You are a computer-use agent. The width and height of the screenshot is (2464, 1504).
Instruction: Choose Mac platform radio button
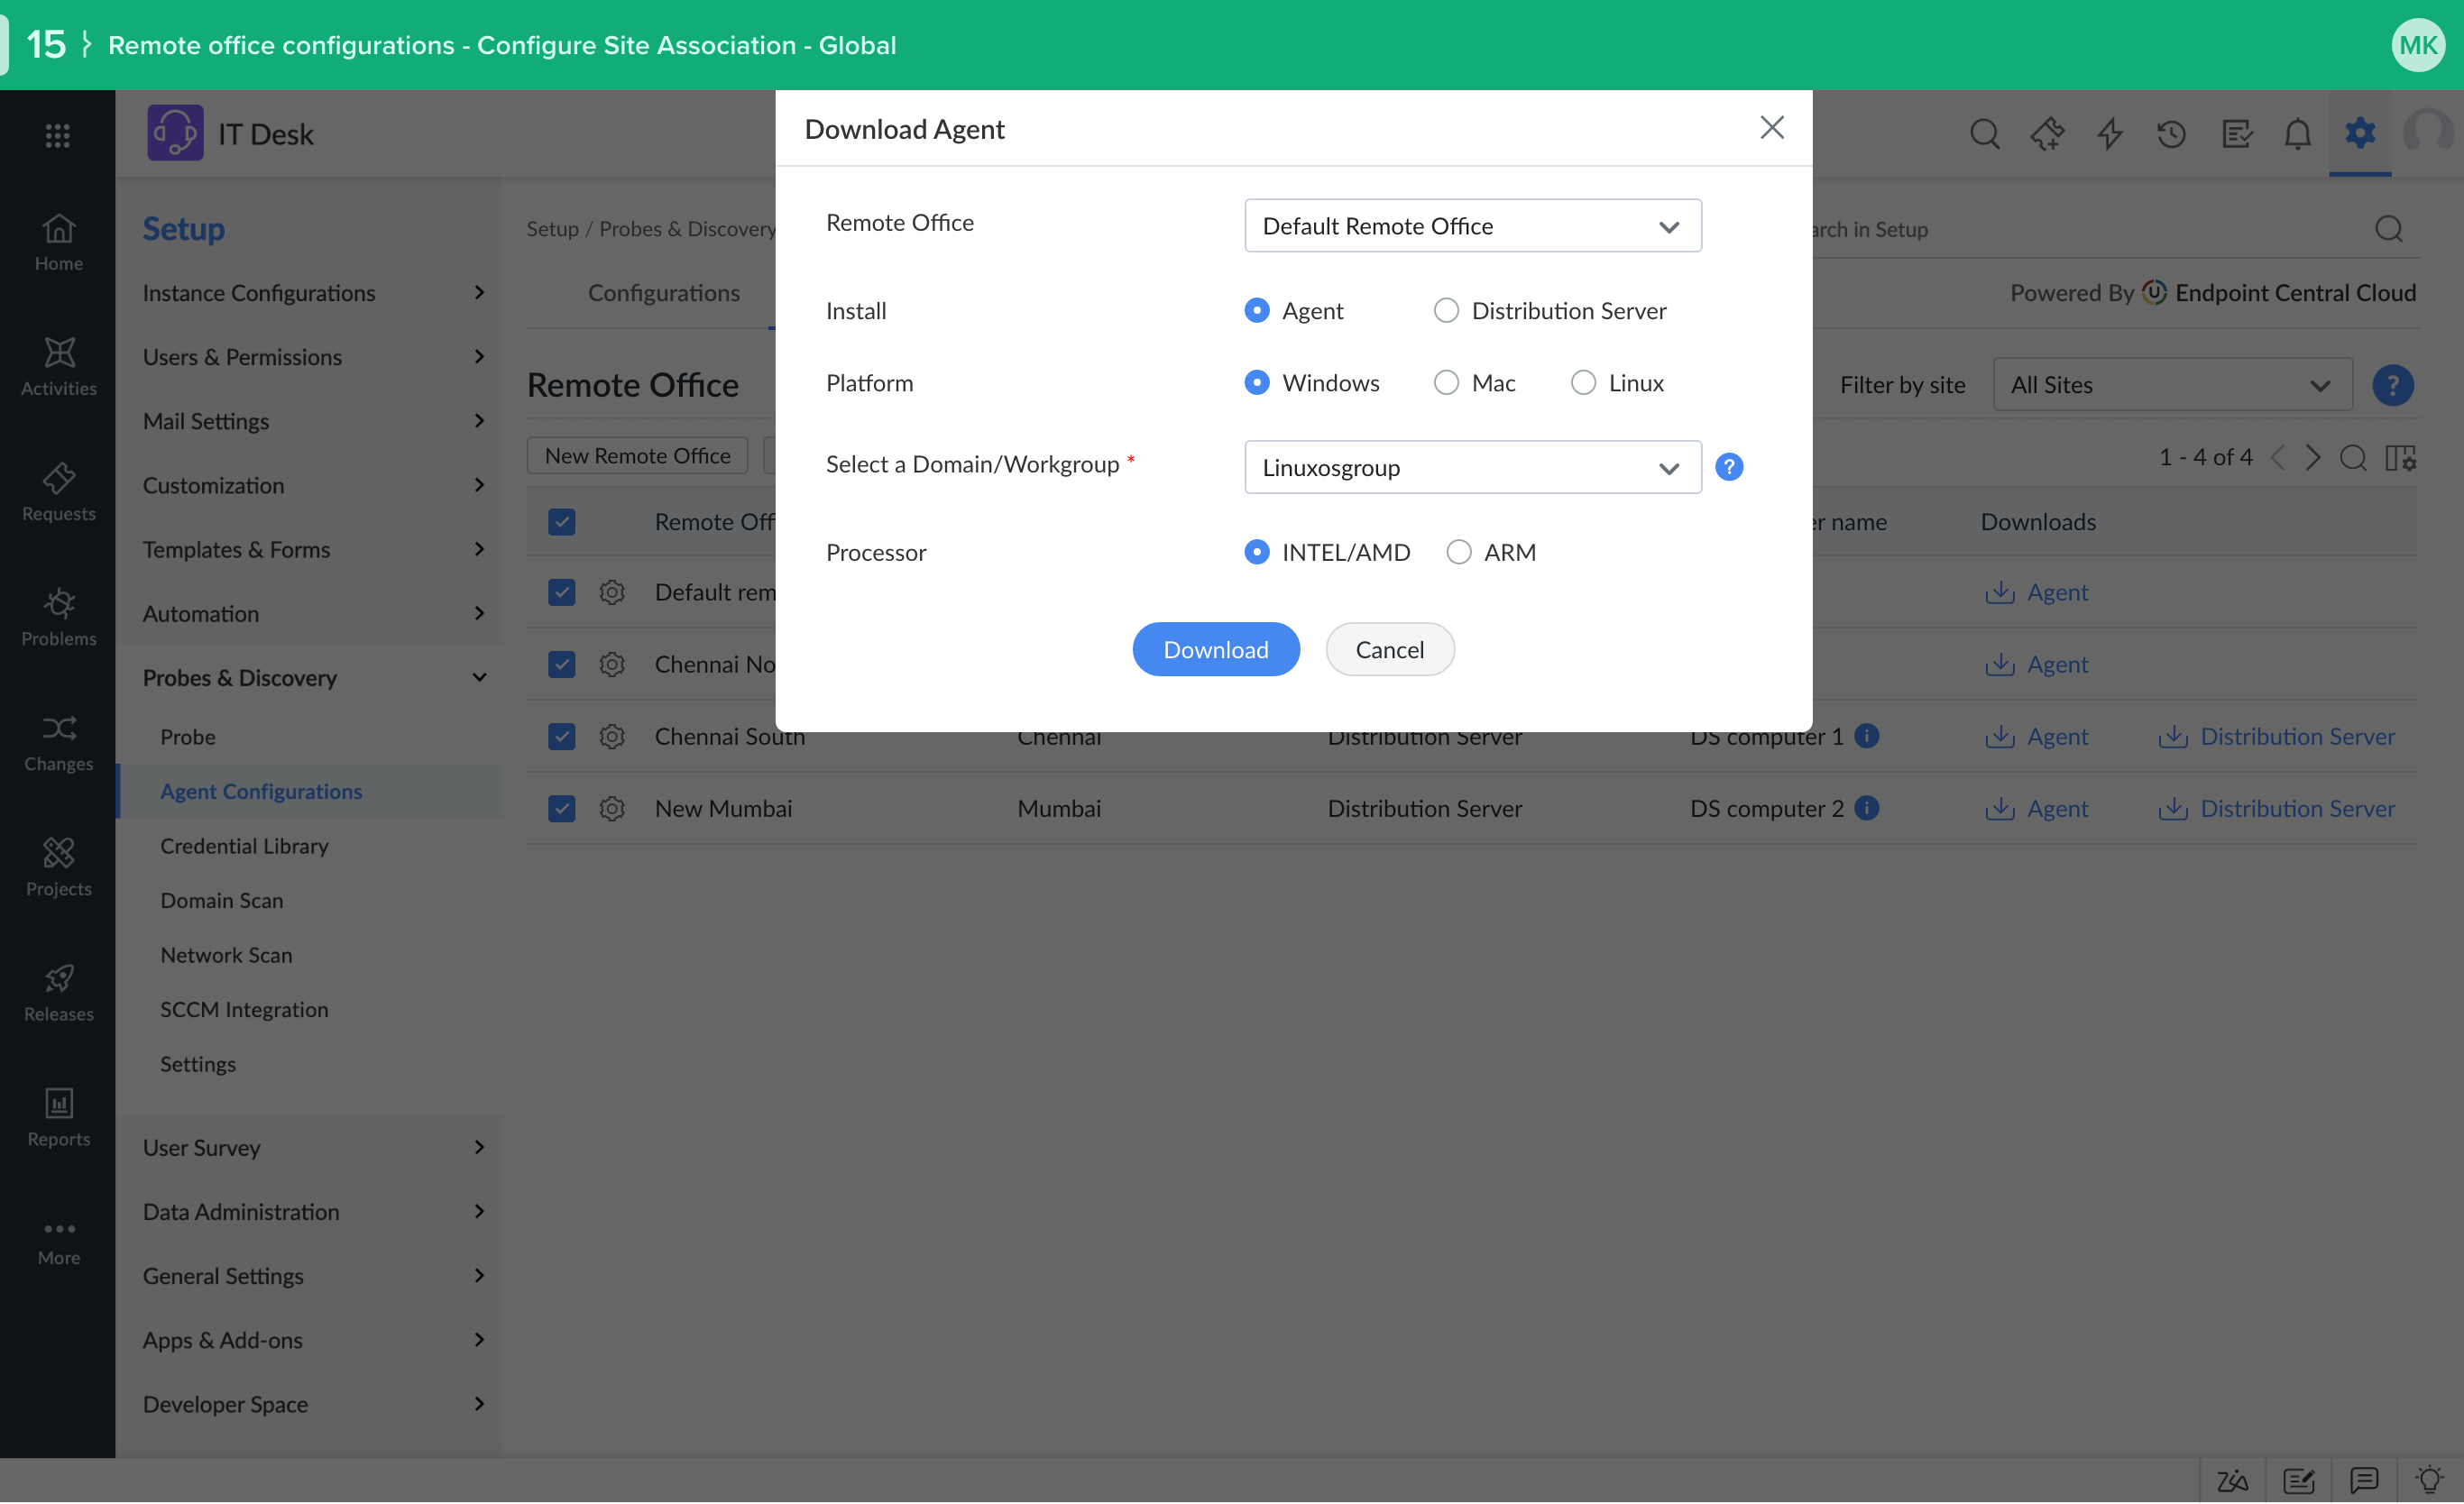1446,383
